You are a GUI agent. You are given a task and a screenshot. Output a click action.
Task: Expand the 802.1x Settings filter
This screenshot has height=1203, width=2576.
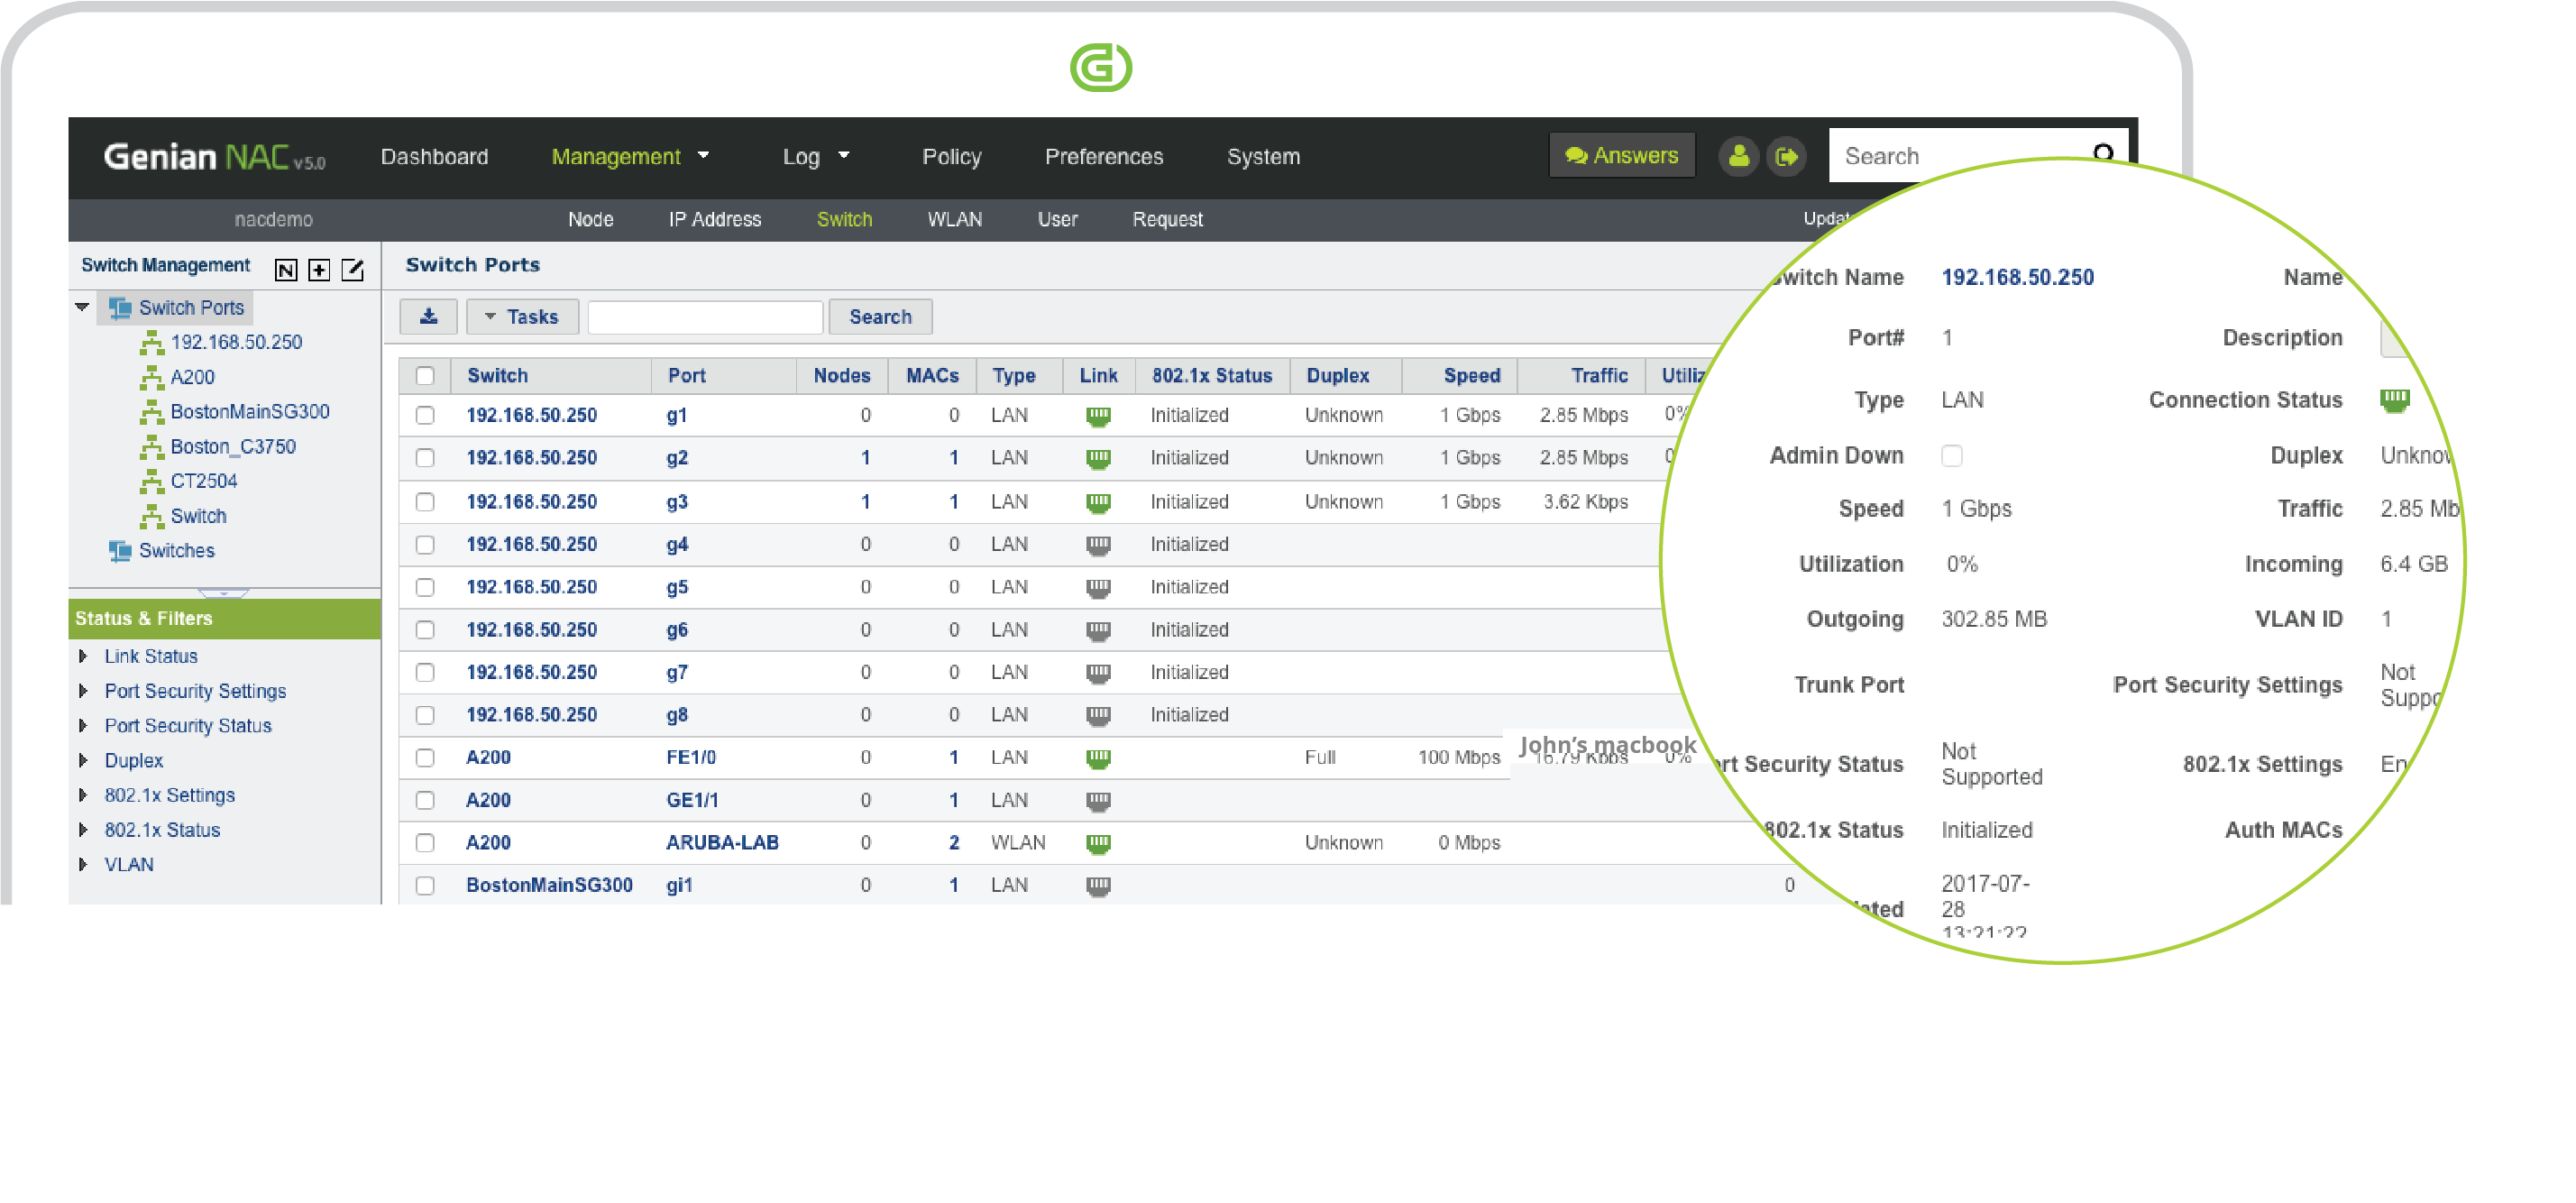[x=83, y=795]
